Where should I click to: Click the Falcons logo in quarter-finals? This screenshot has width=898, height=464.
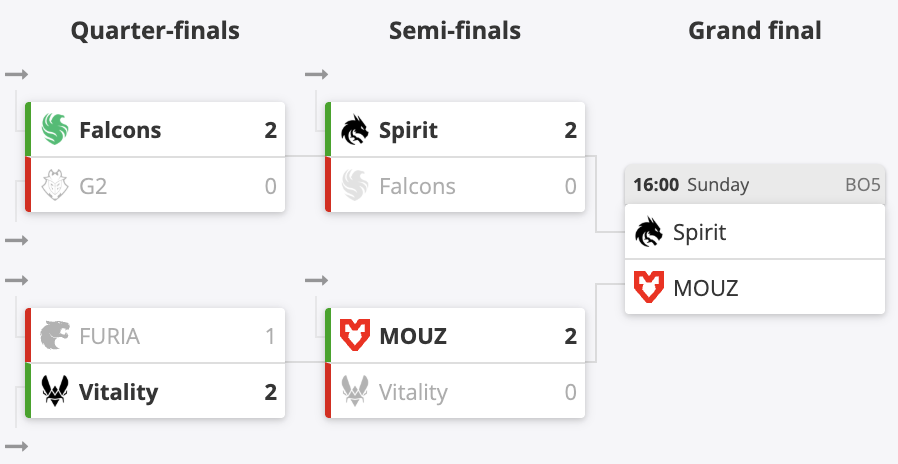point(55,129)
